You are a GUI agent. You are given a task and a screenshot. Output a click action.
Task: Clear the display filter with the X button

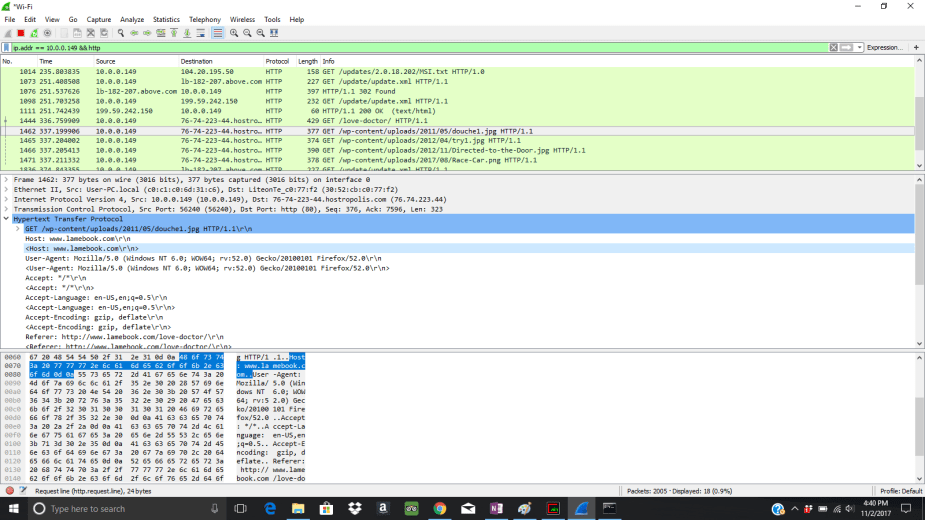[x=834, y=47]
